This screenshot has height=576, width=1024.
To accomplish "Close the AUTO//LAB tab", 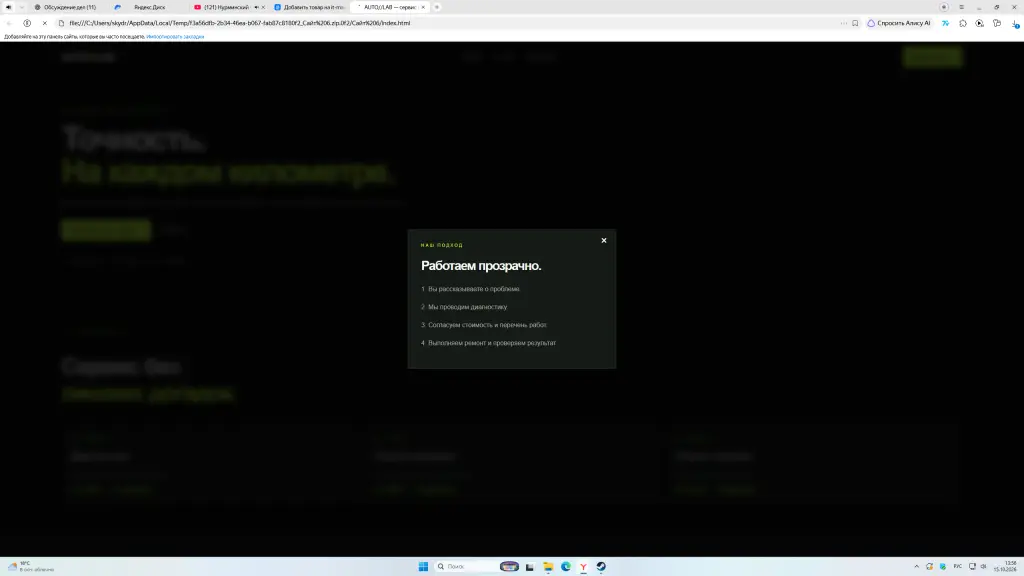I will [x=423, y=7].
